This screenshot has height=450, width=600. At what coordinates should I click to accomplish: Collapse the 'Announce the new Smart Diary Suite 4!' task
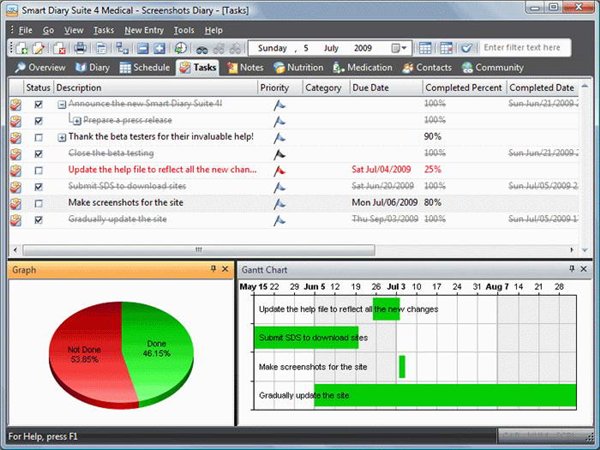(x=62, y=104)
